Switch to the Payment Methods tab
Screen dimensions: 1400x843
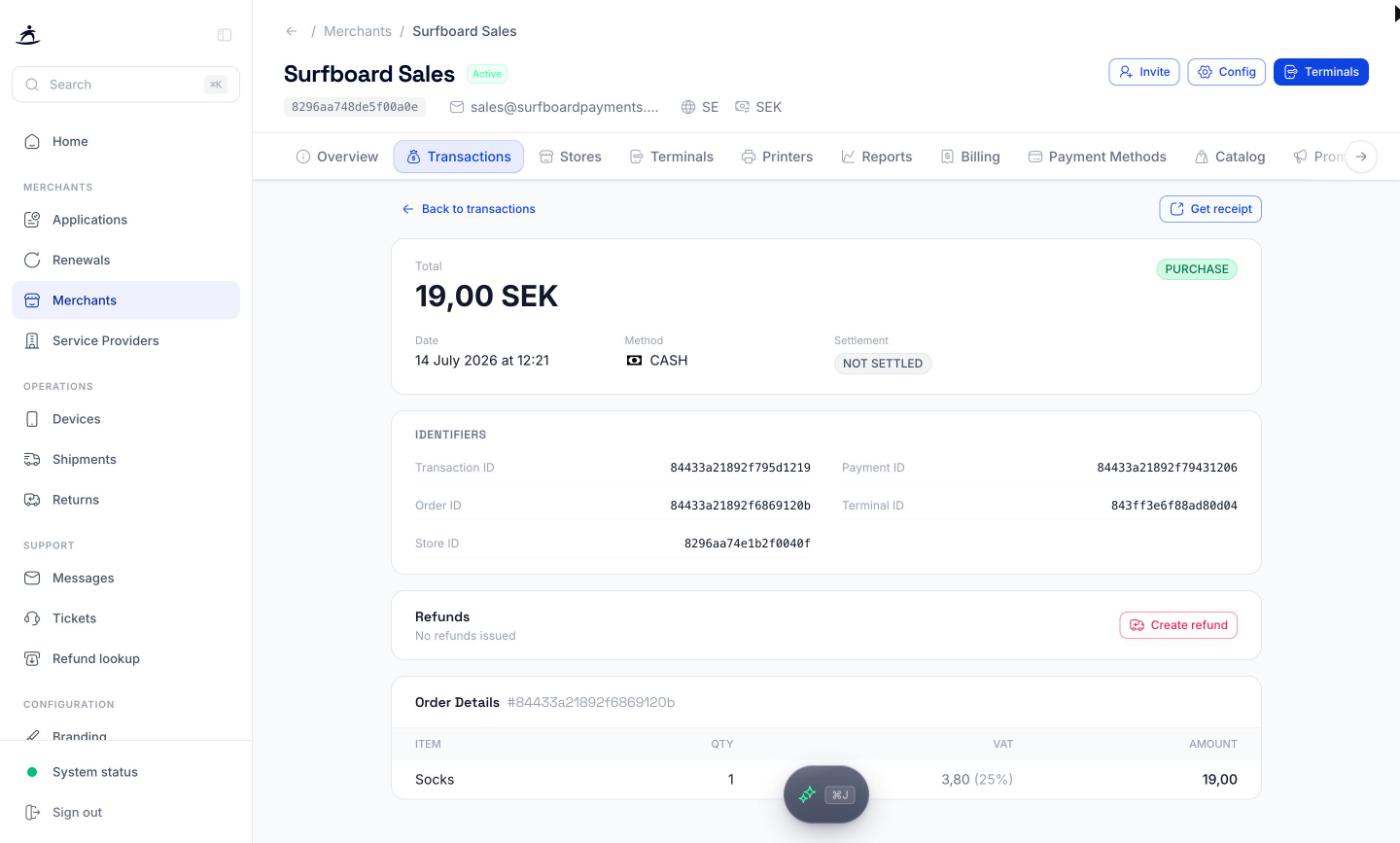pyautogui.click(x=1097, y=157)
